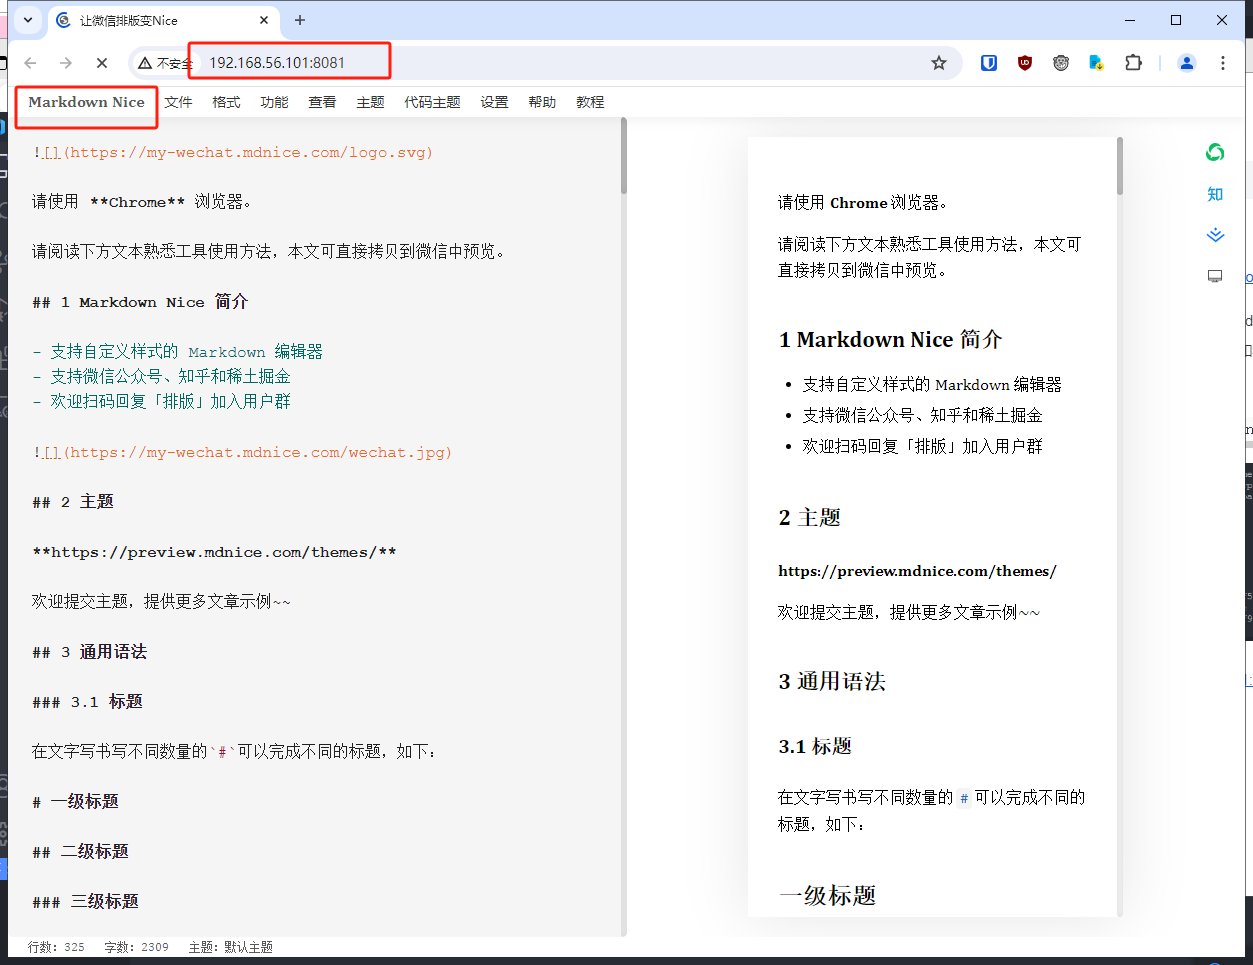The image size is (1253, 965).
Task: Click the status bar '主题: 默认主题' entry
Action: (x=231, y=947)
